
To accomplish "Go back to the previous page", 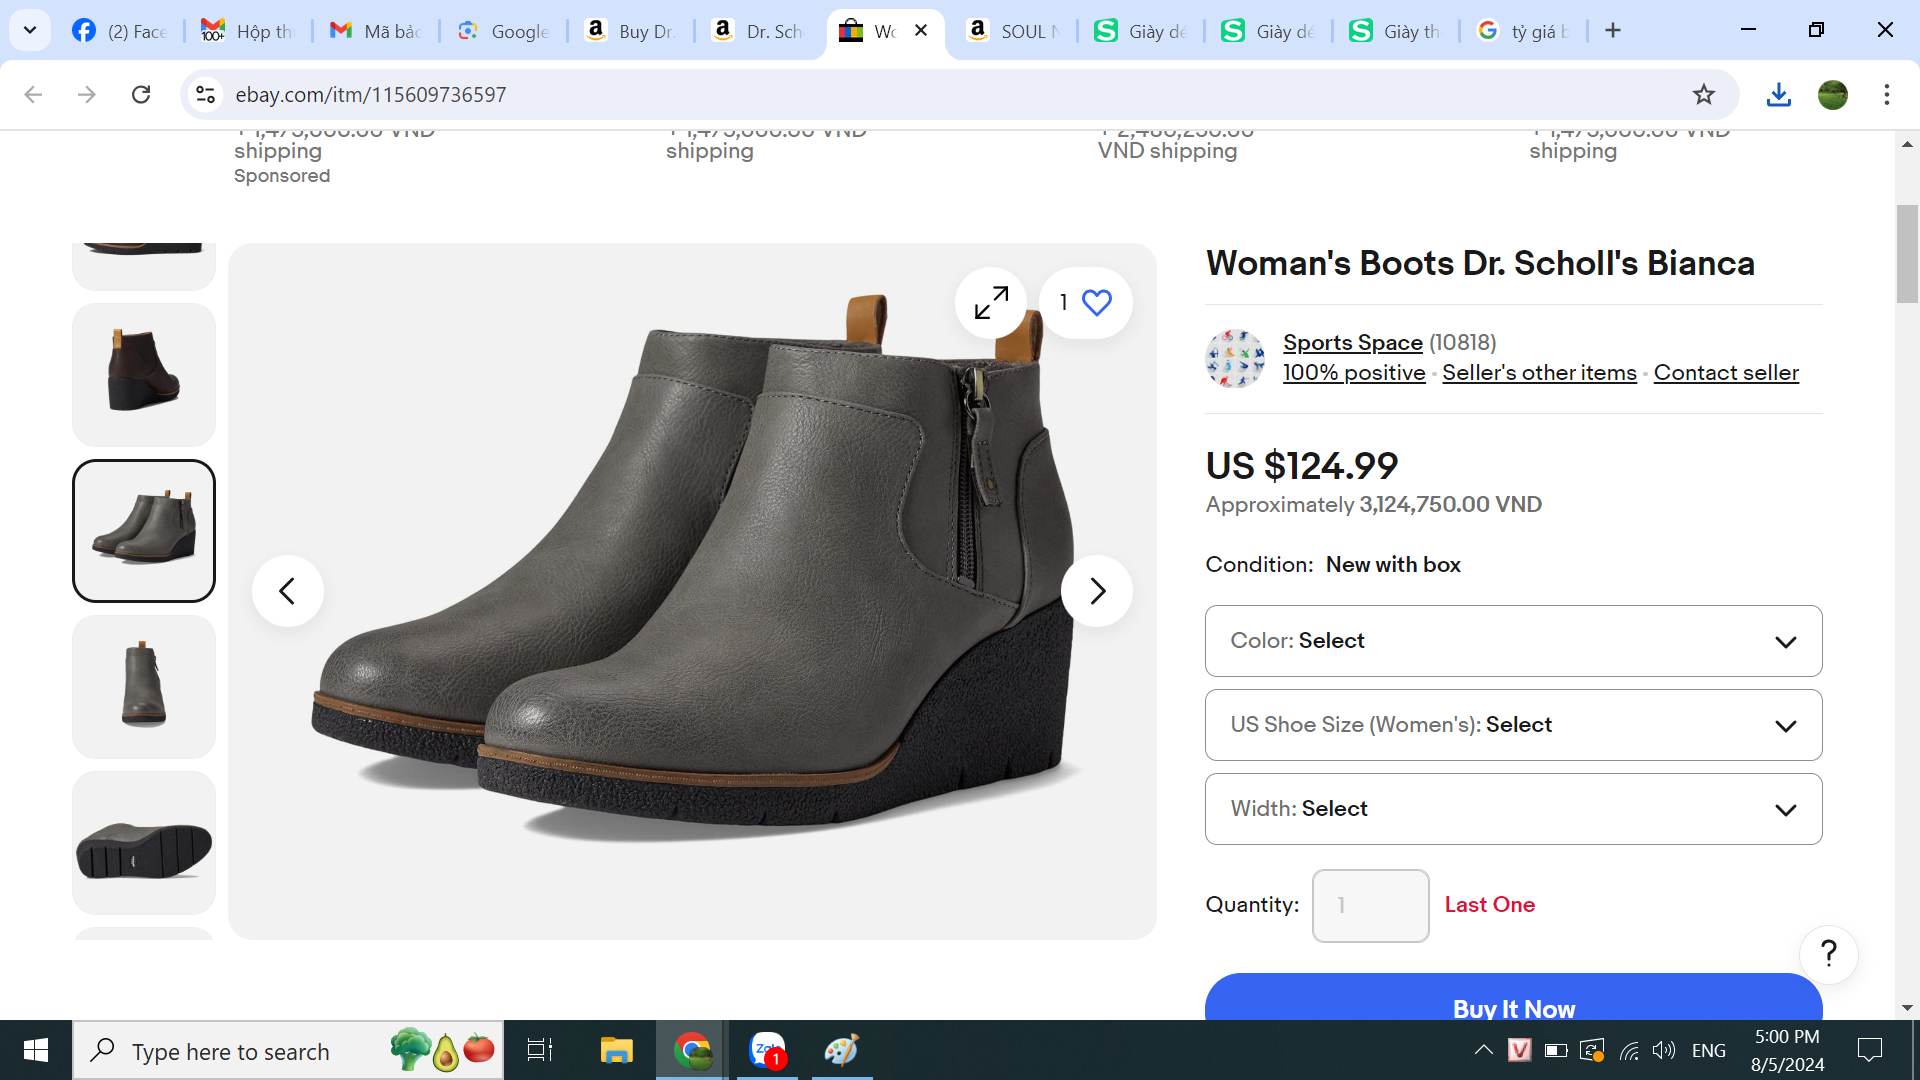I will (x=33, y=94).
